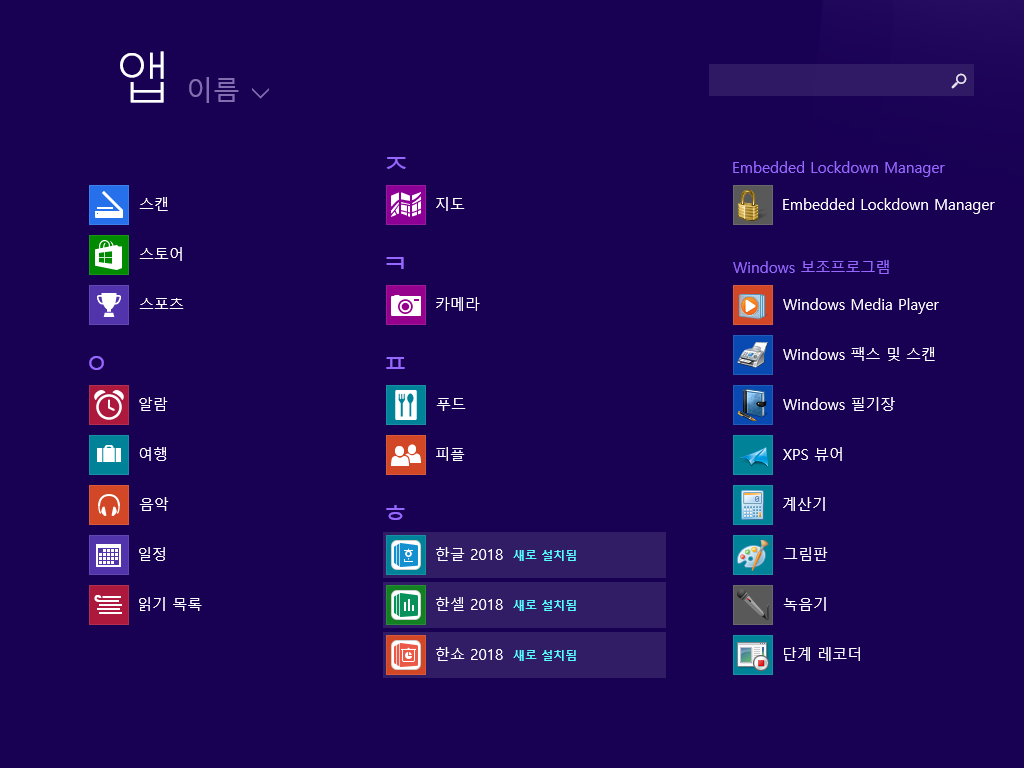Click the 피플 app name text
Screen dimensions: 1024x768
coord(450,454)
